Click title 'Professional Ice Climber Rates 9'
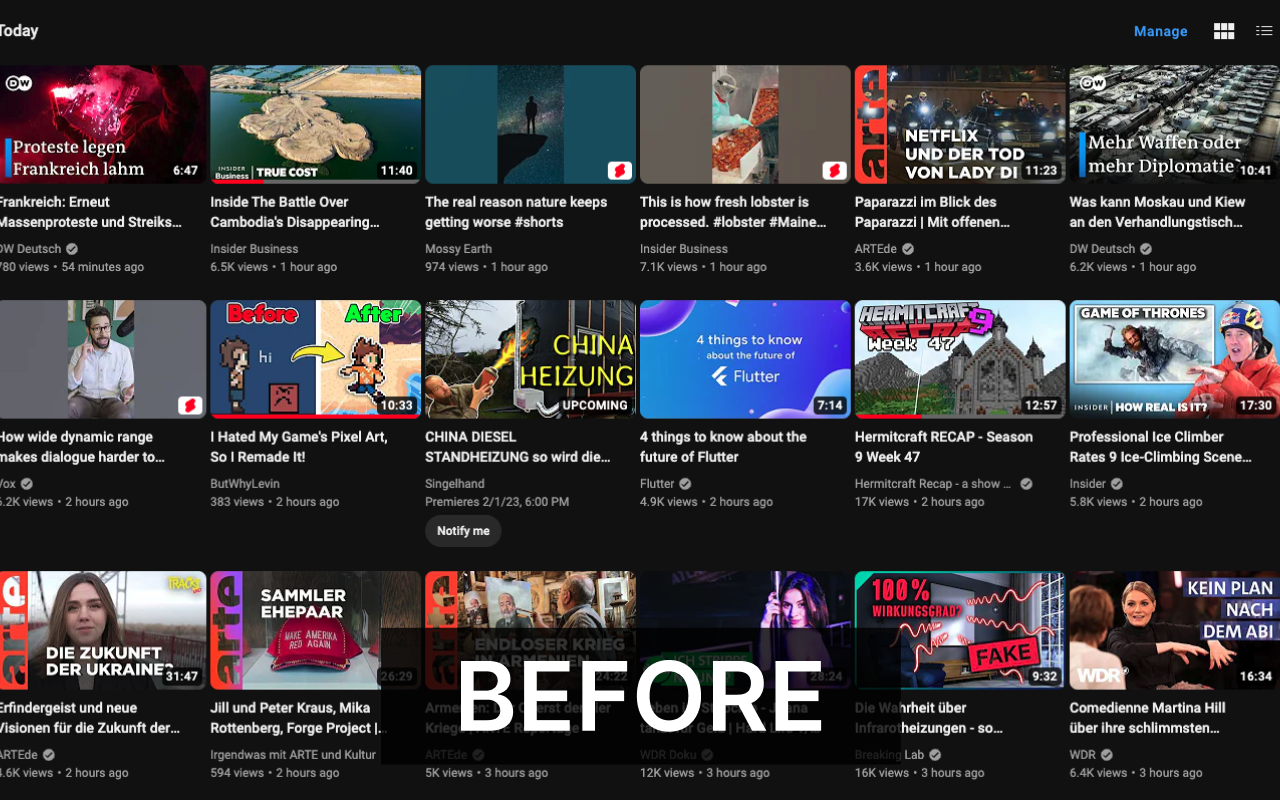Viewport: 1280px width, 800px height. click(x=1161, y=447)
